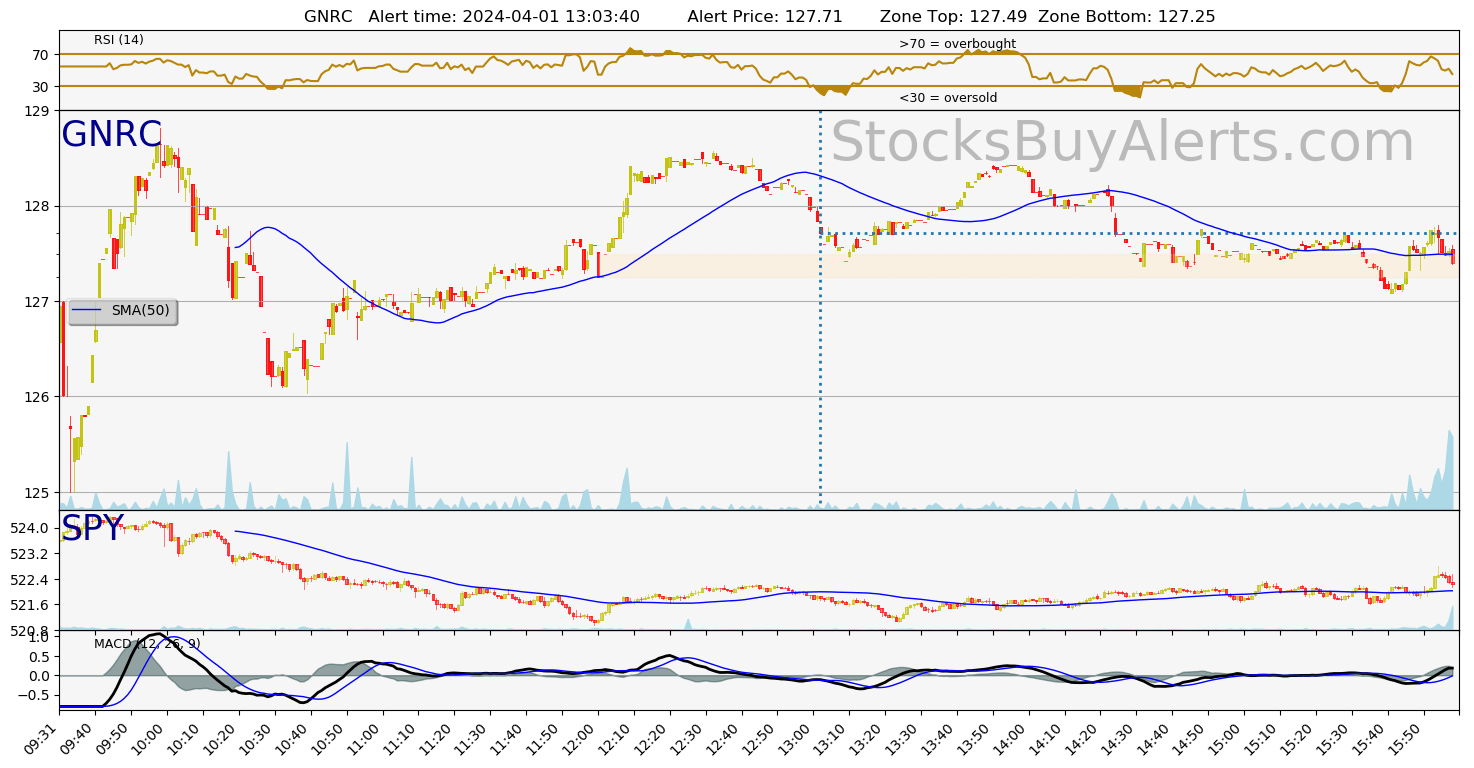The image size is (1474, 768).
Task: Click the 128 price axis label
Action: click(x=36, y=206)
